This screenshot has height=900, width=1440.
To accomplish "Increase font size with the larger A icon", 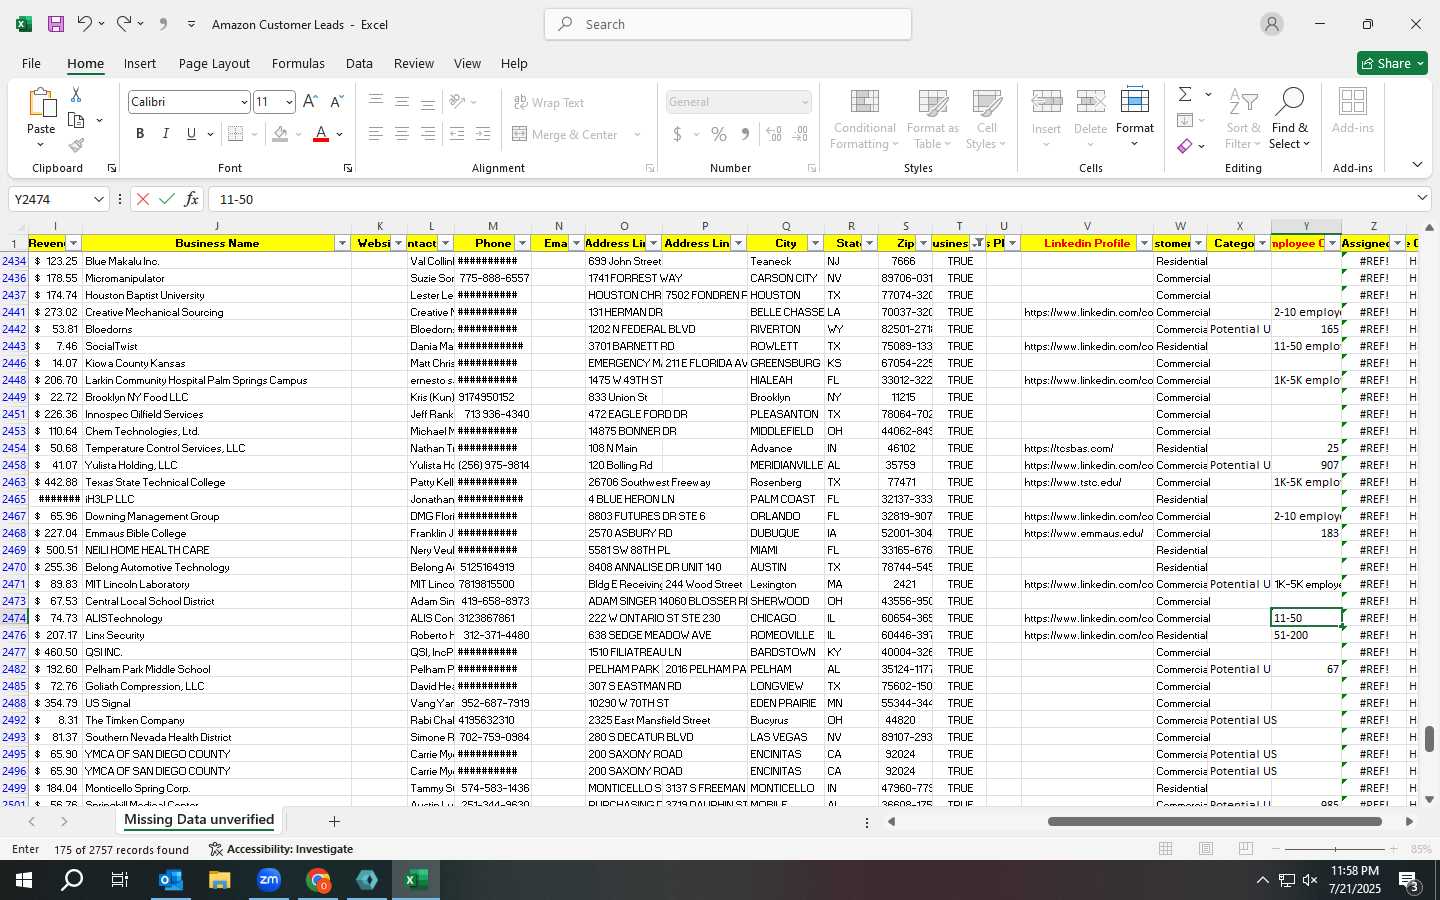I will tap(310, 101).
